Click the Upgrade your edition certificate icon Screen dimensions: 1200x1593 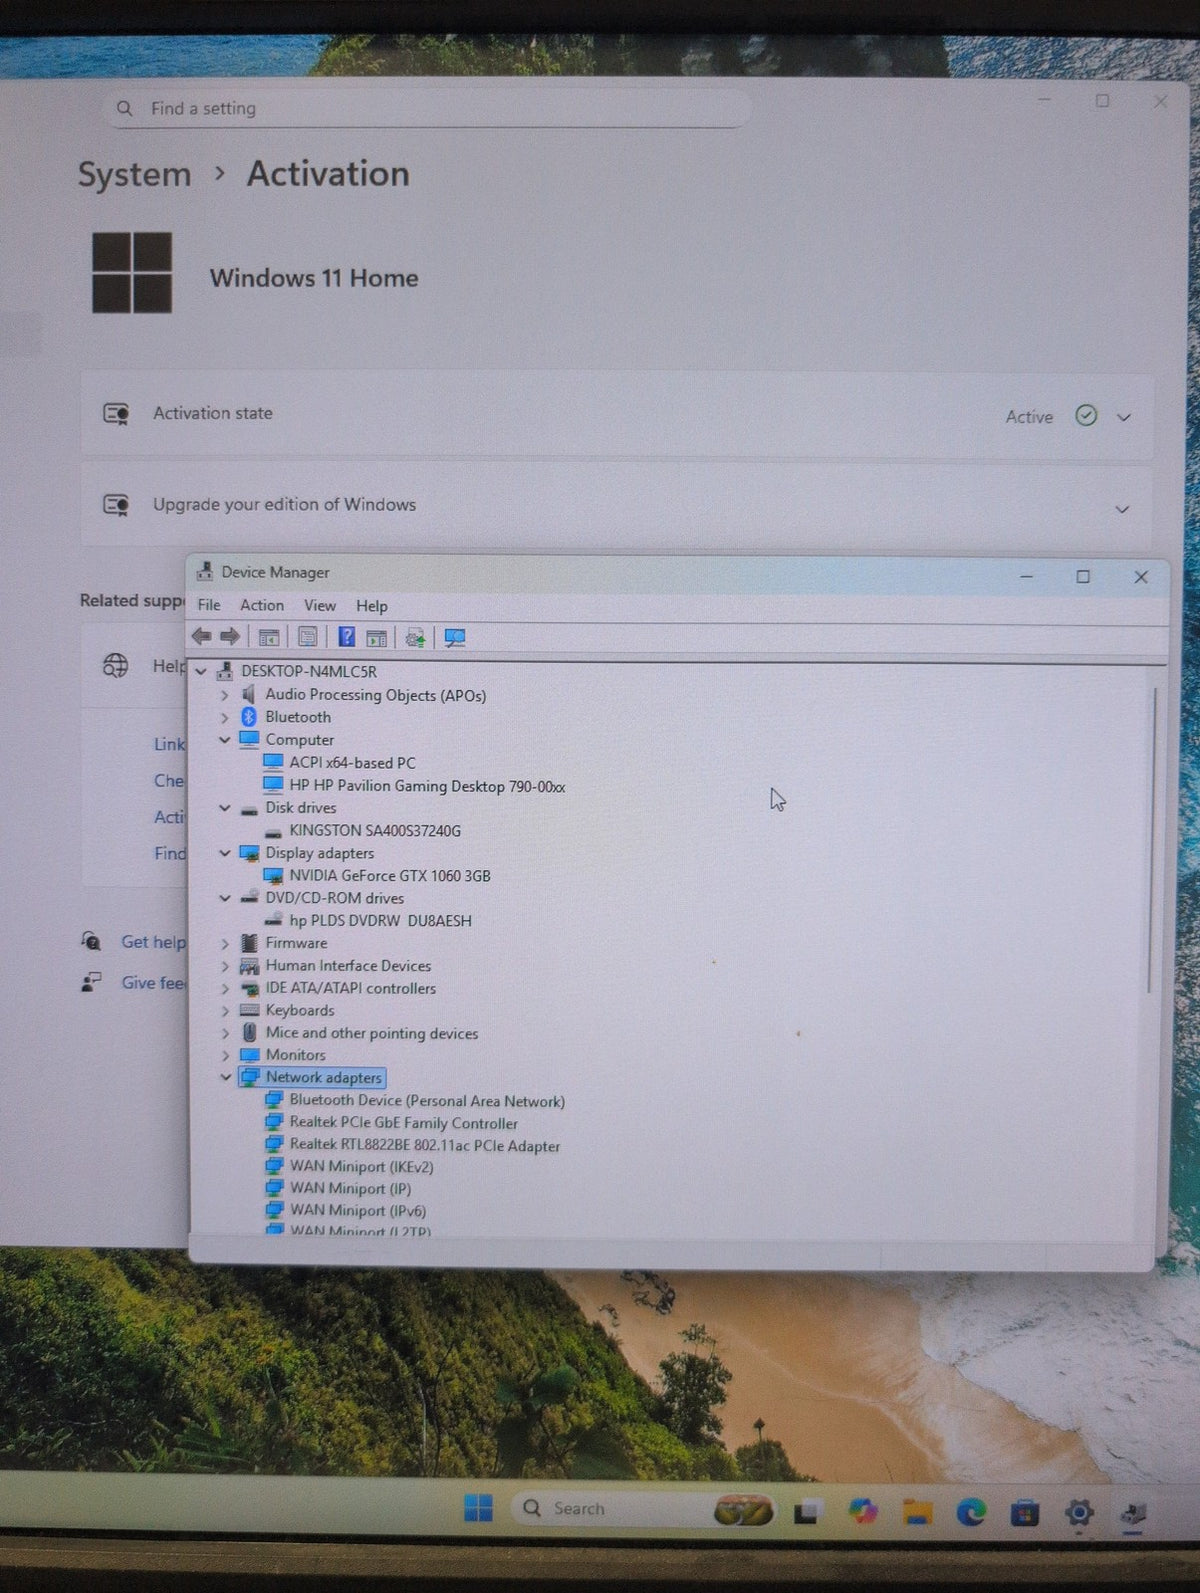tap(116, 505)
